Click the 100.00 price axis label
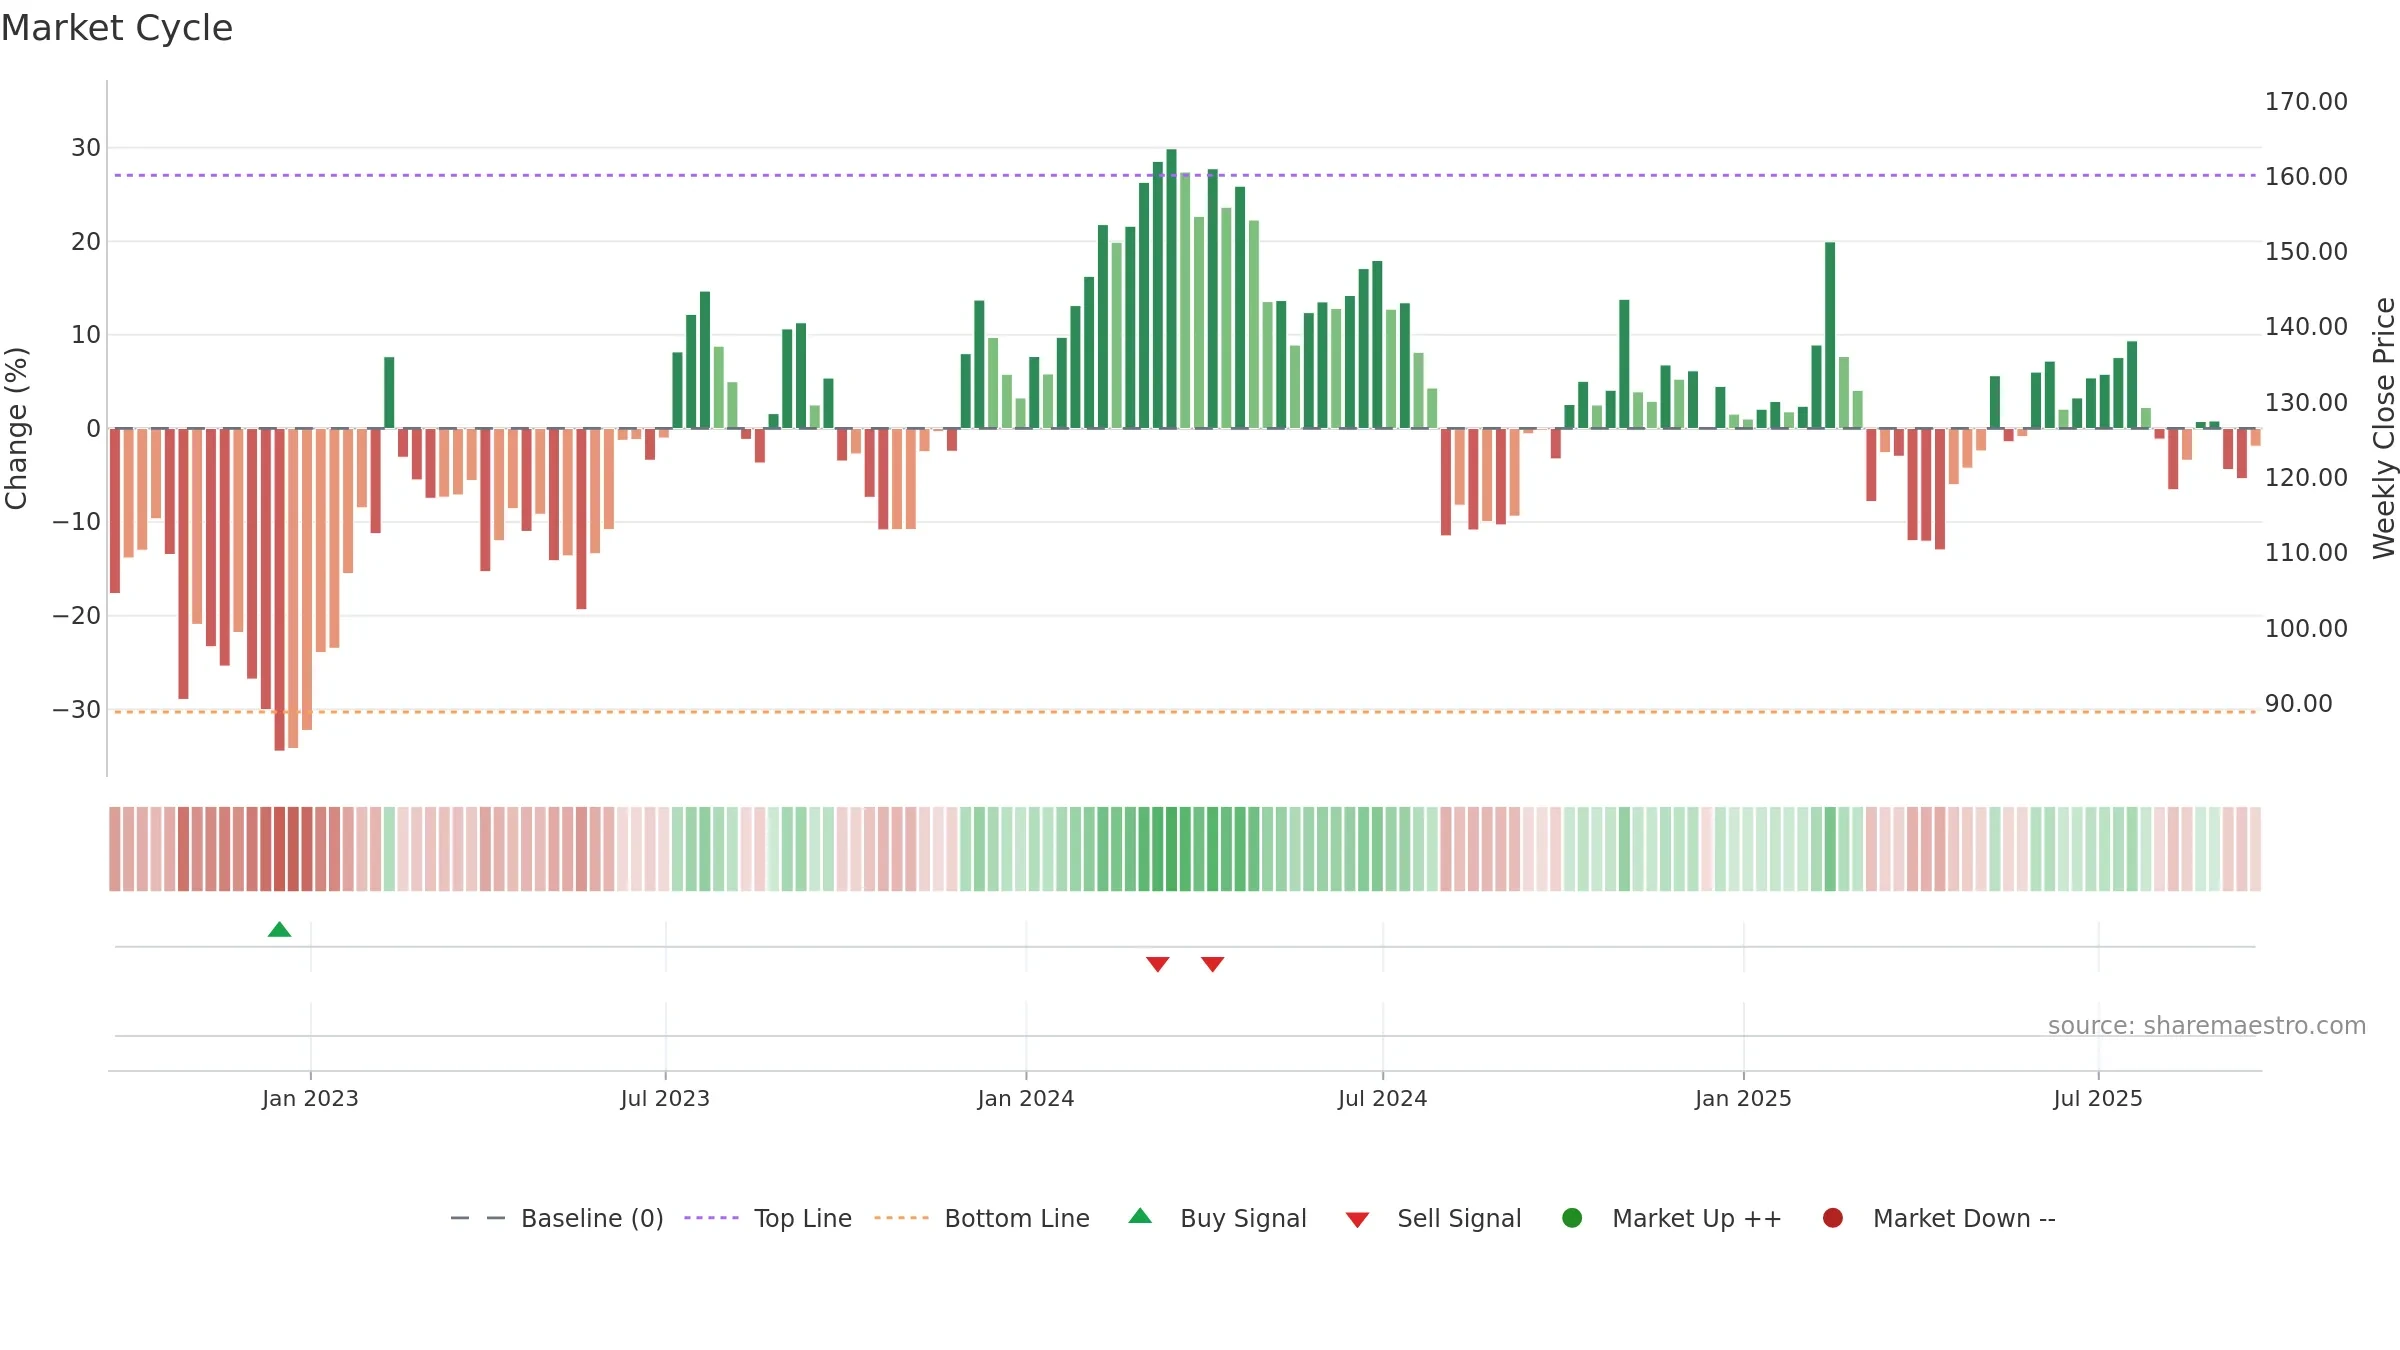 [2306, 629]
